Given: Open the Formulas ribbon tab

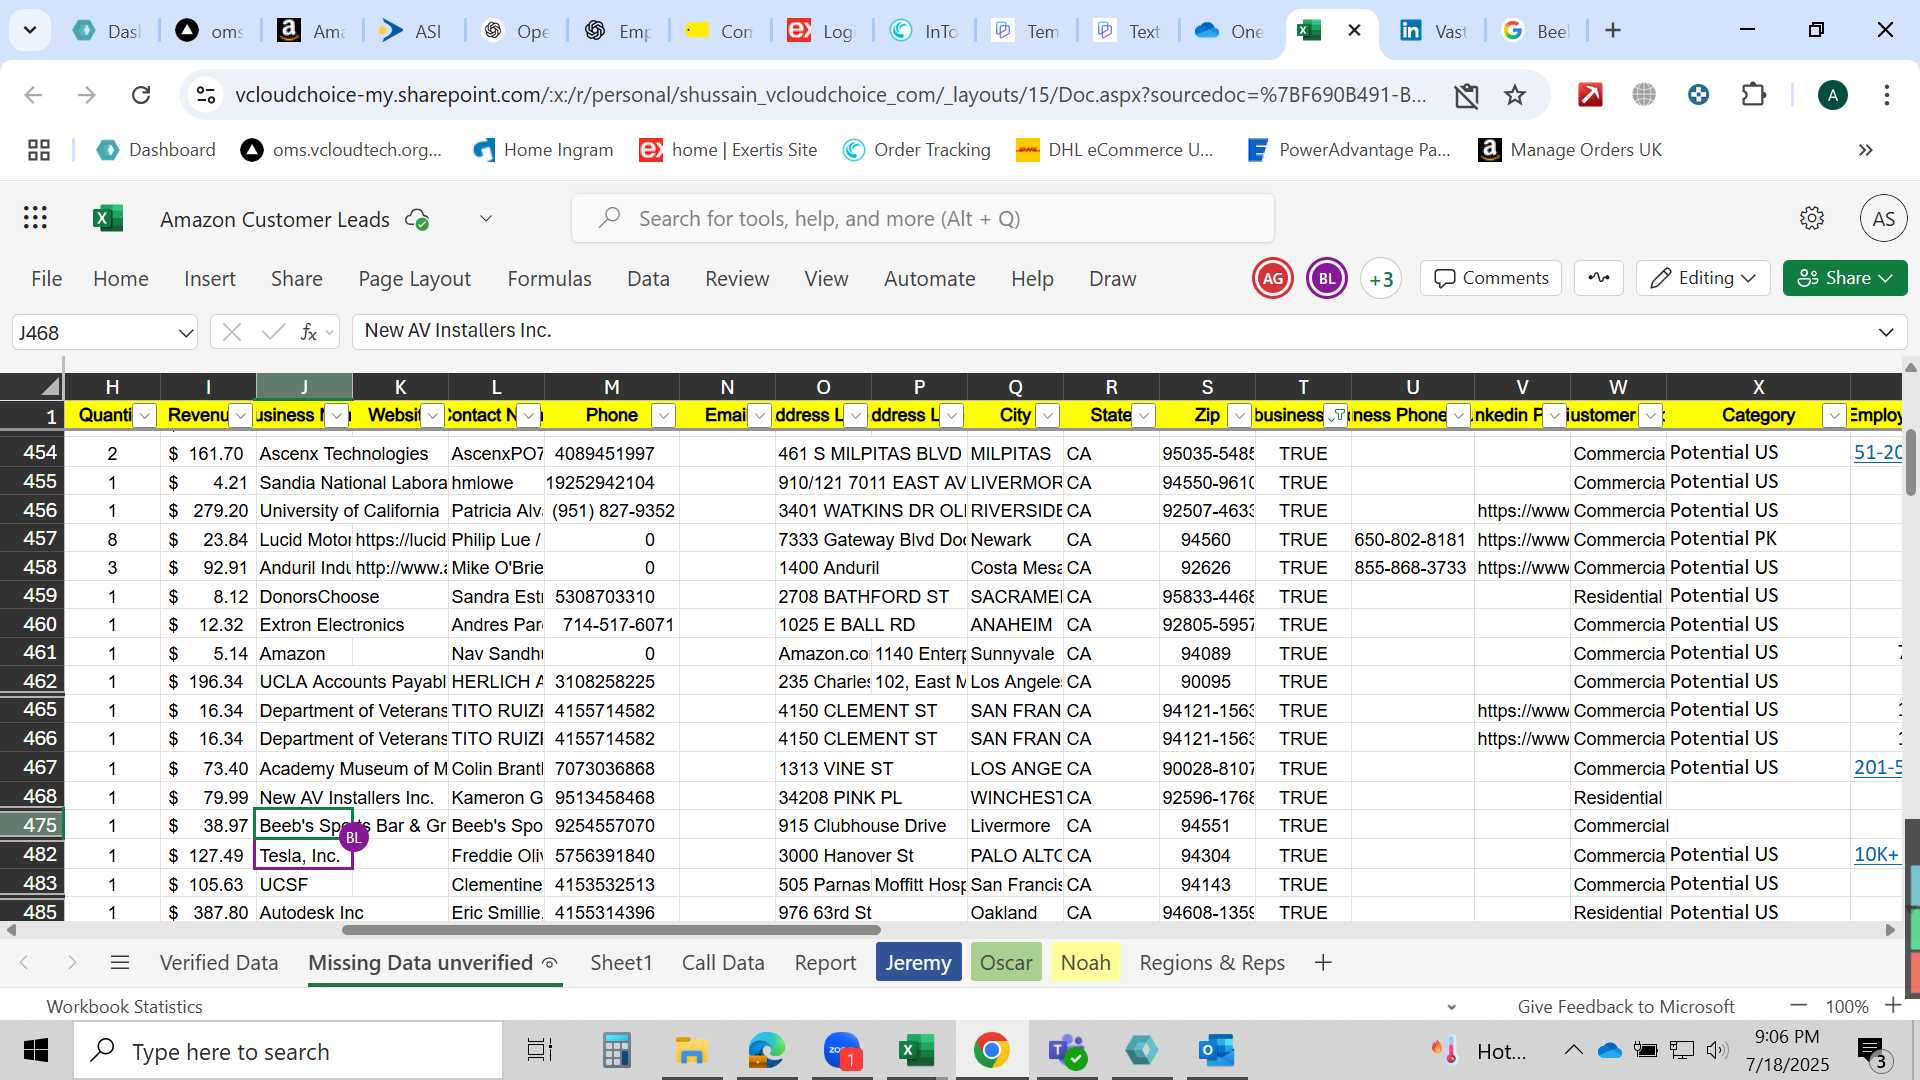Looking at the screenshot, I should pyautogui.click(x=549, y=279).
